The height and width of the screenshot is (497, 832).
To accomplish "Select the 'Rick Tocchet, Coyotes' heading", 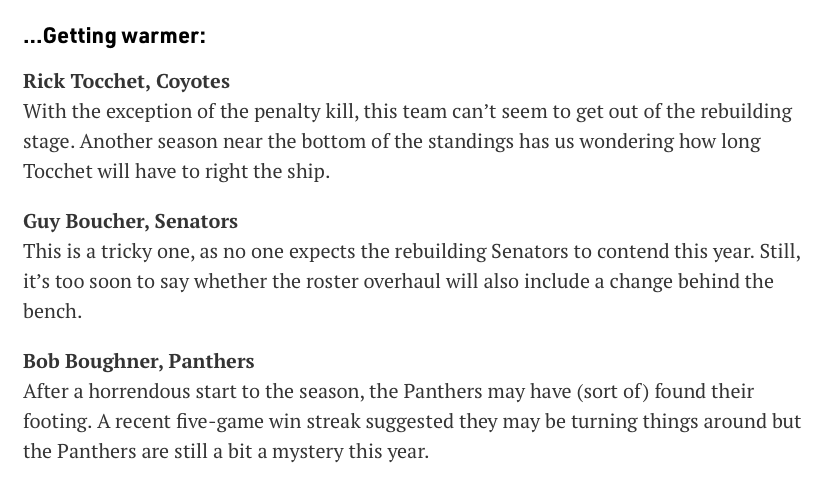I will (x=126, y=81).
